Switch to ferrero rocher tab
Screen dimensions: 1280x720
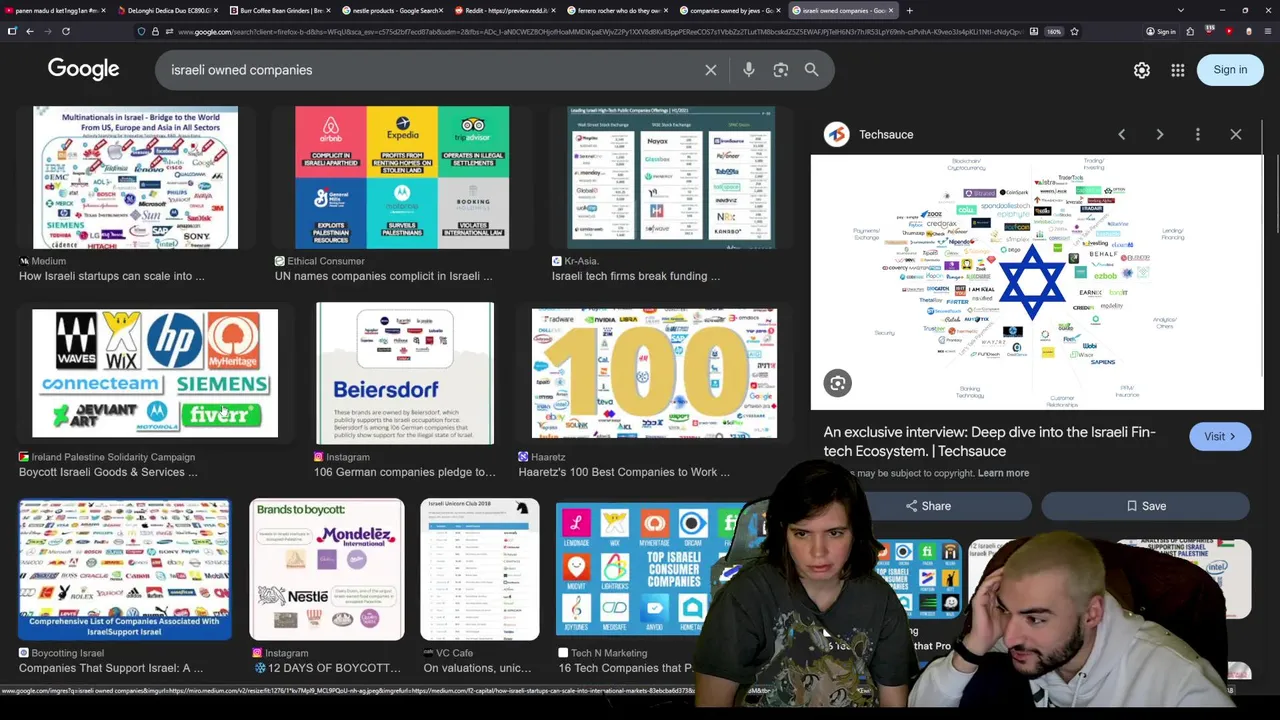click(x=617, y=10)
